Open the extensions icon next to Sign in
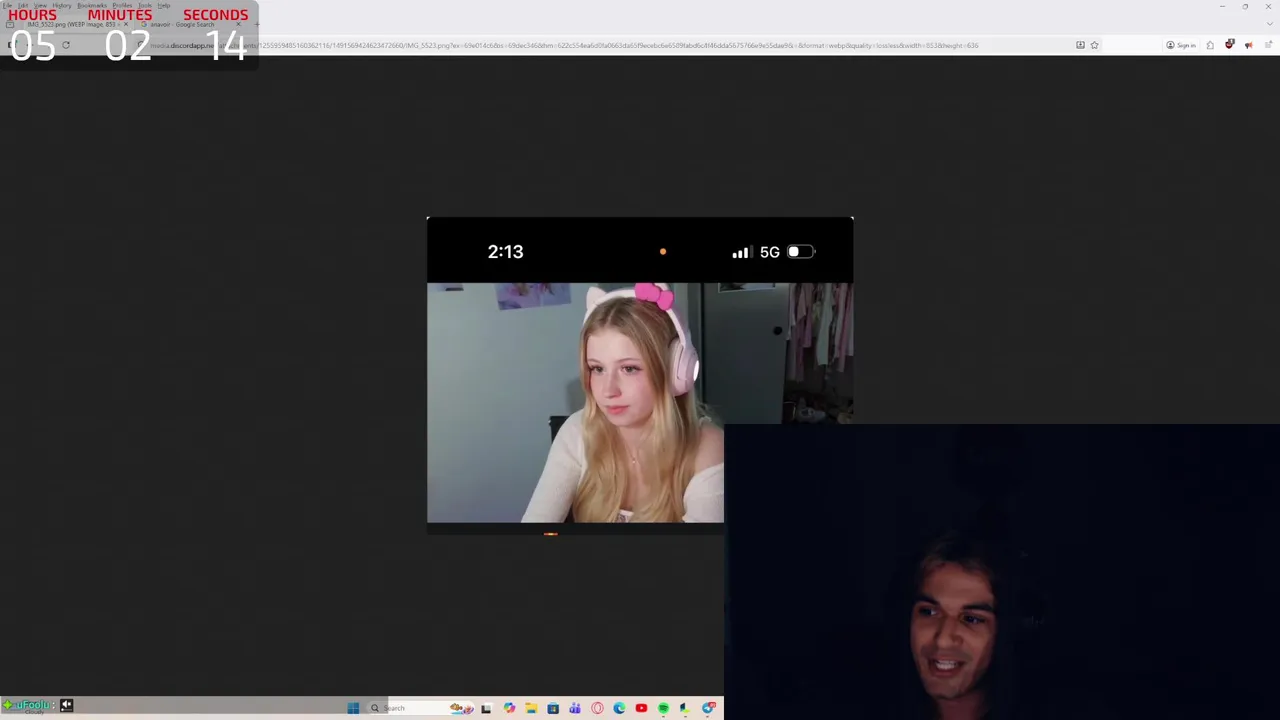1280x720 pixels. 1210,45
